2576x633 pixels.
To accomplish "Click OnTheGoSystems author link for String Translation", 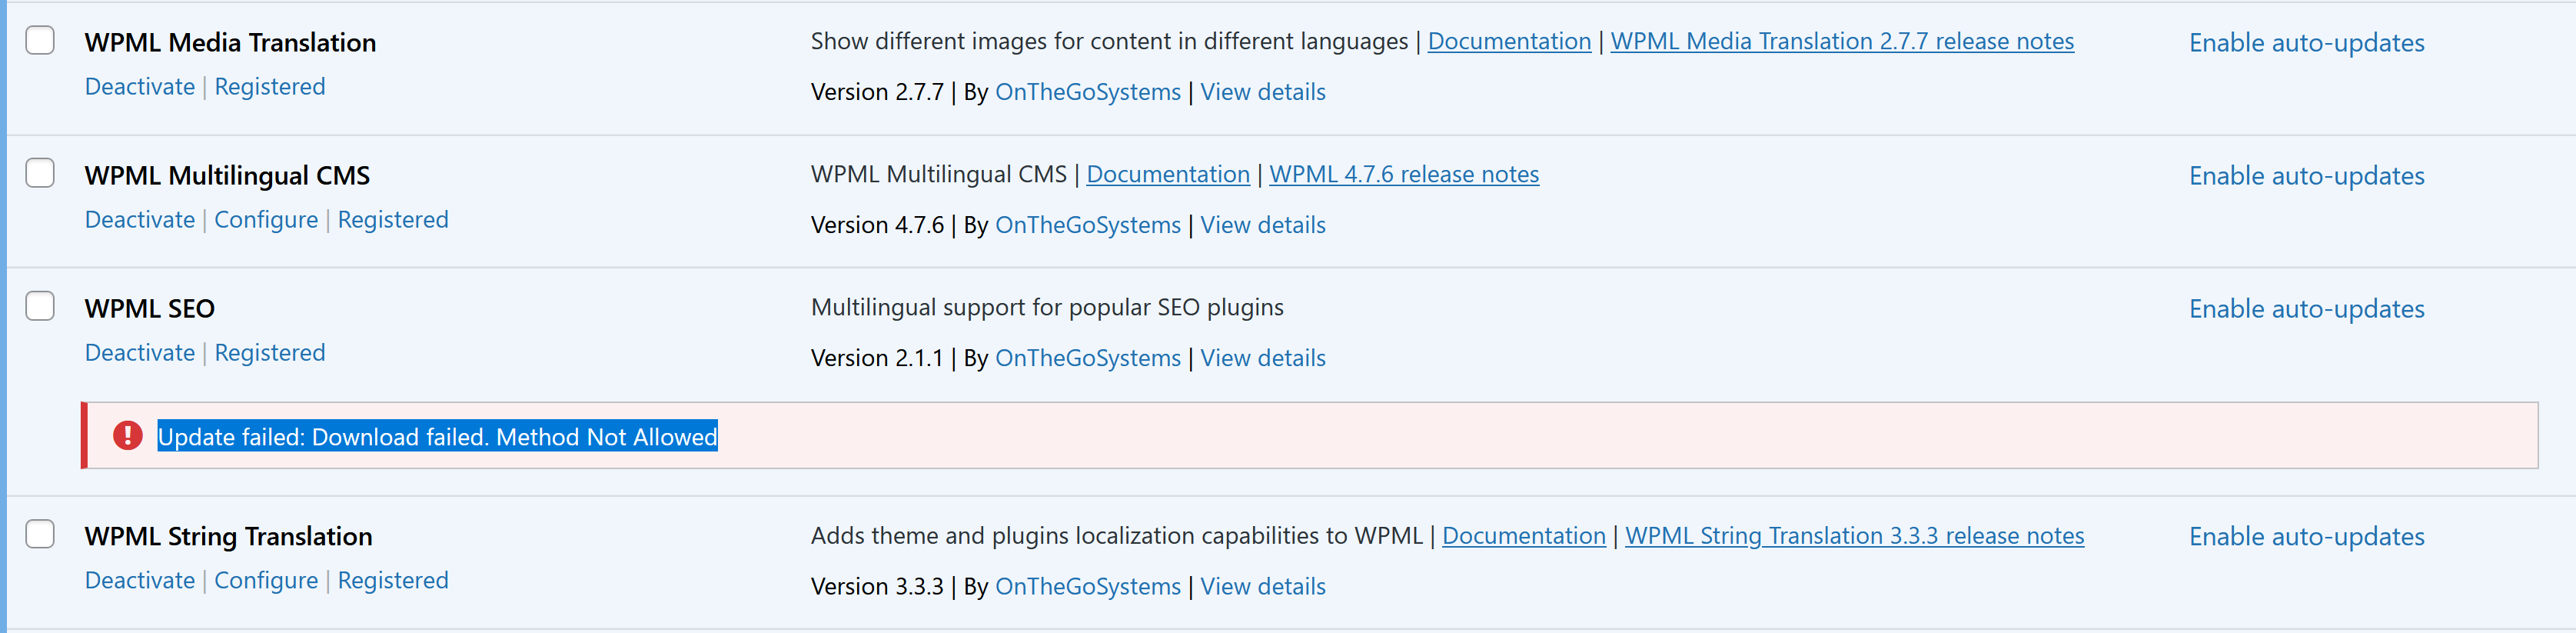I will 1088,587.
